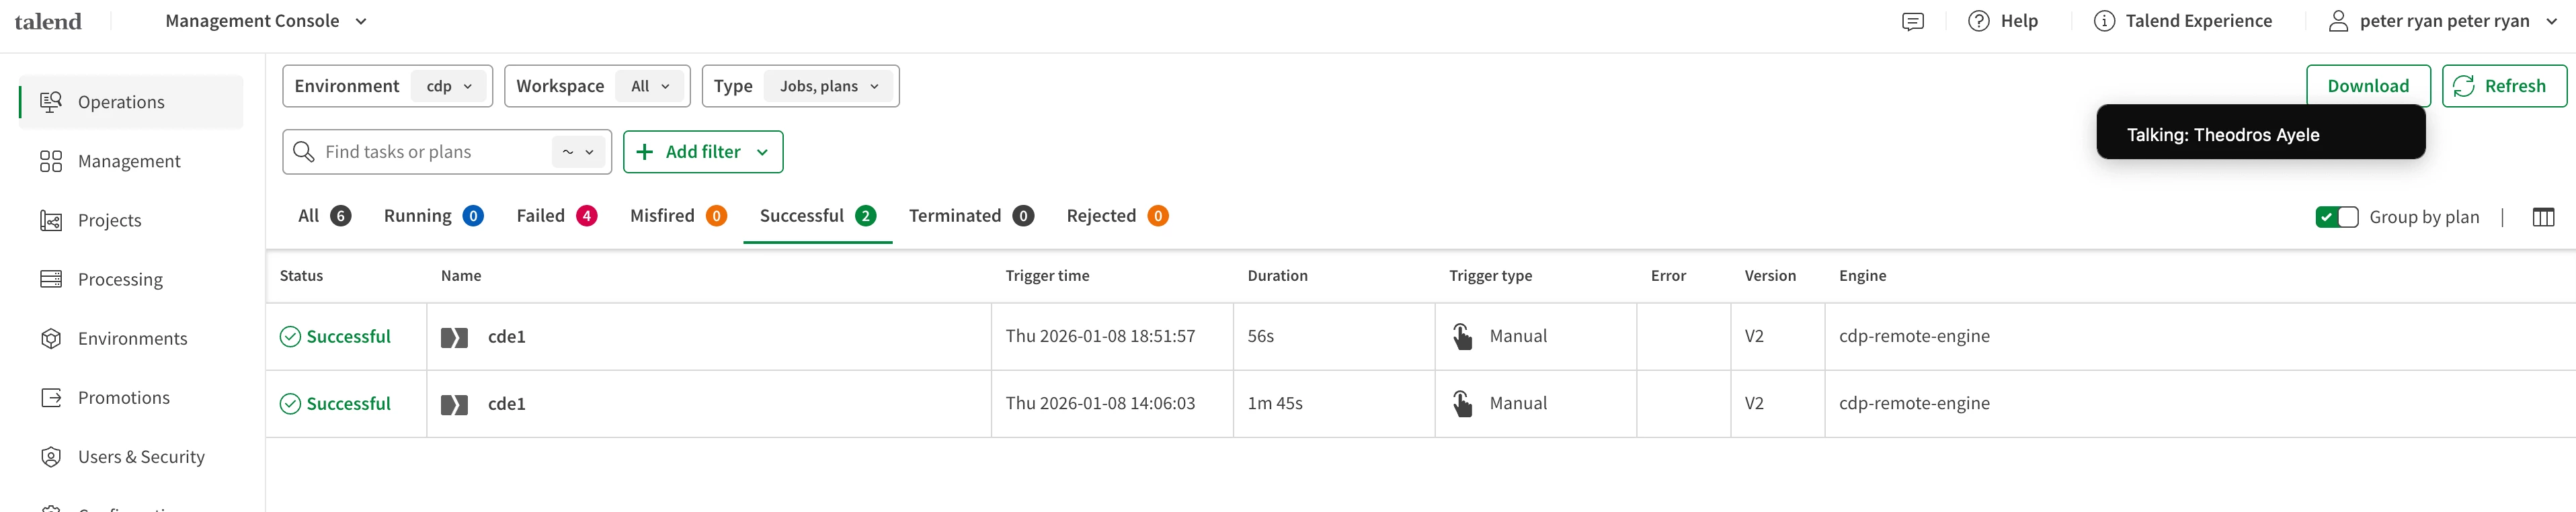Click task icon for cde1 at 14:06:03
2576x512 pixels.
(x=454, y=404)
